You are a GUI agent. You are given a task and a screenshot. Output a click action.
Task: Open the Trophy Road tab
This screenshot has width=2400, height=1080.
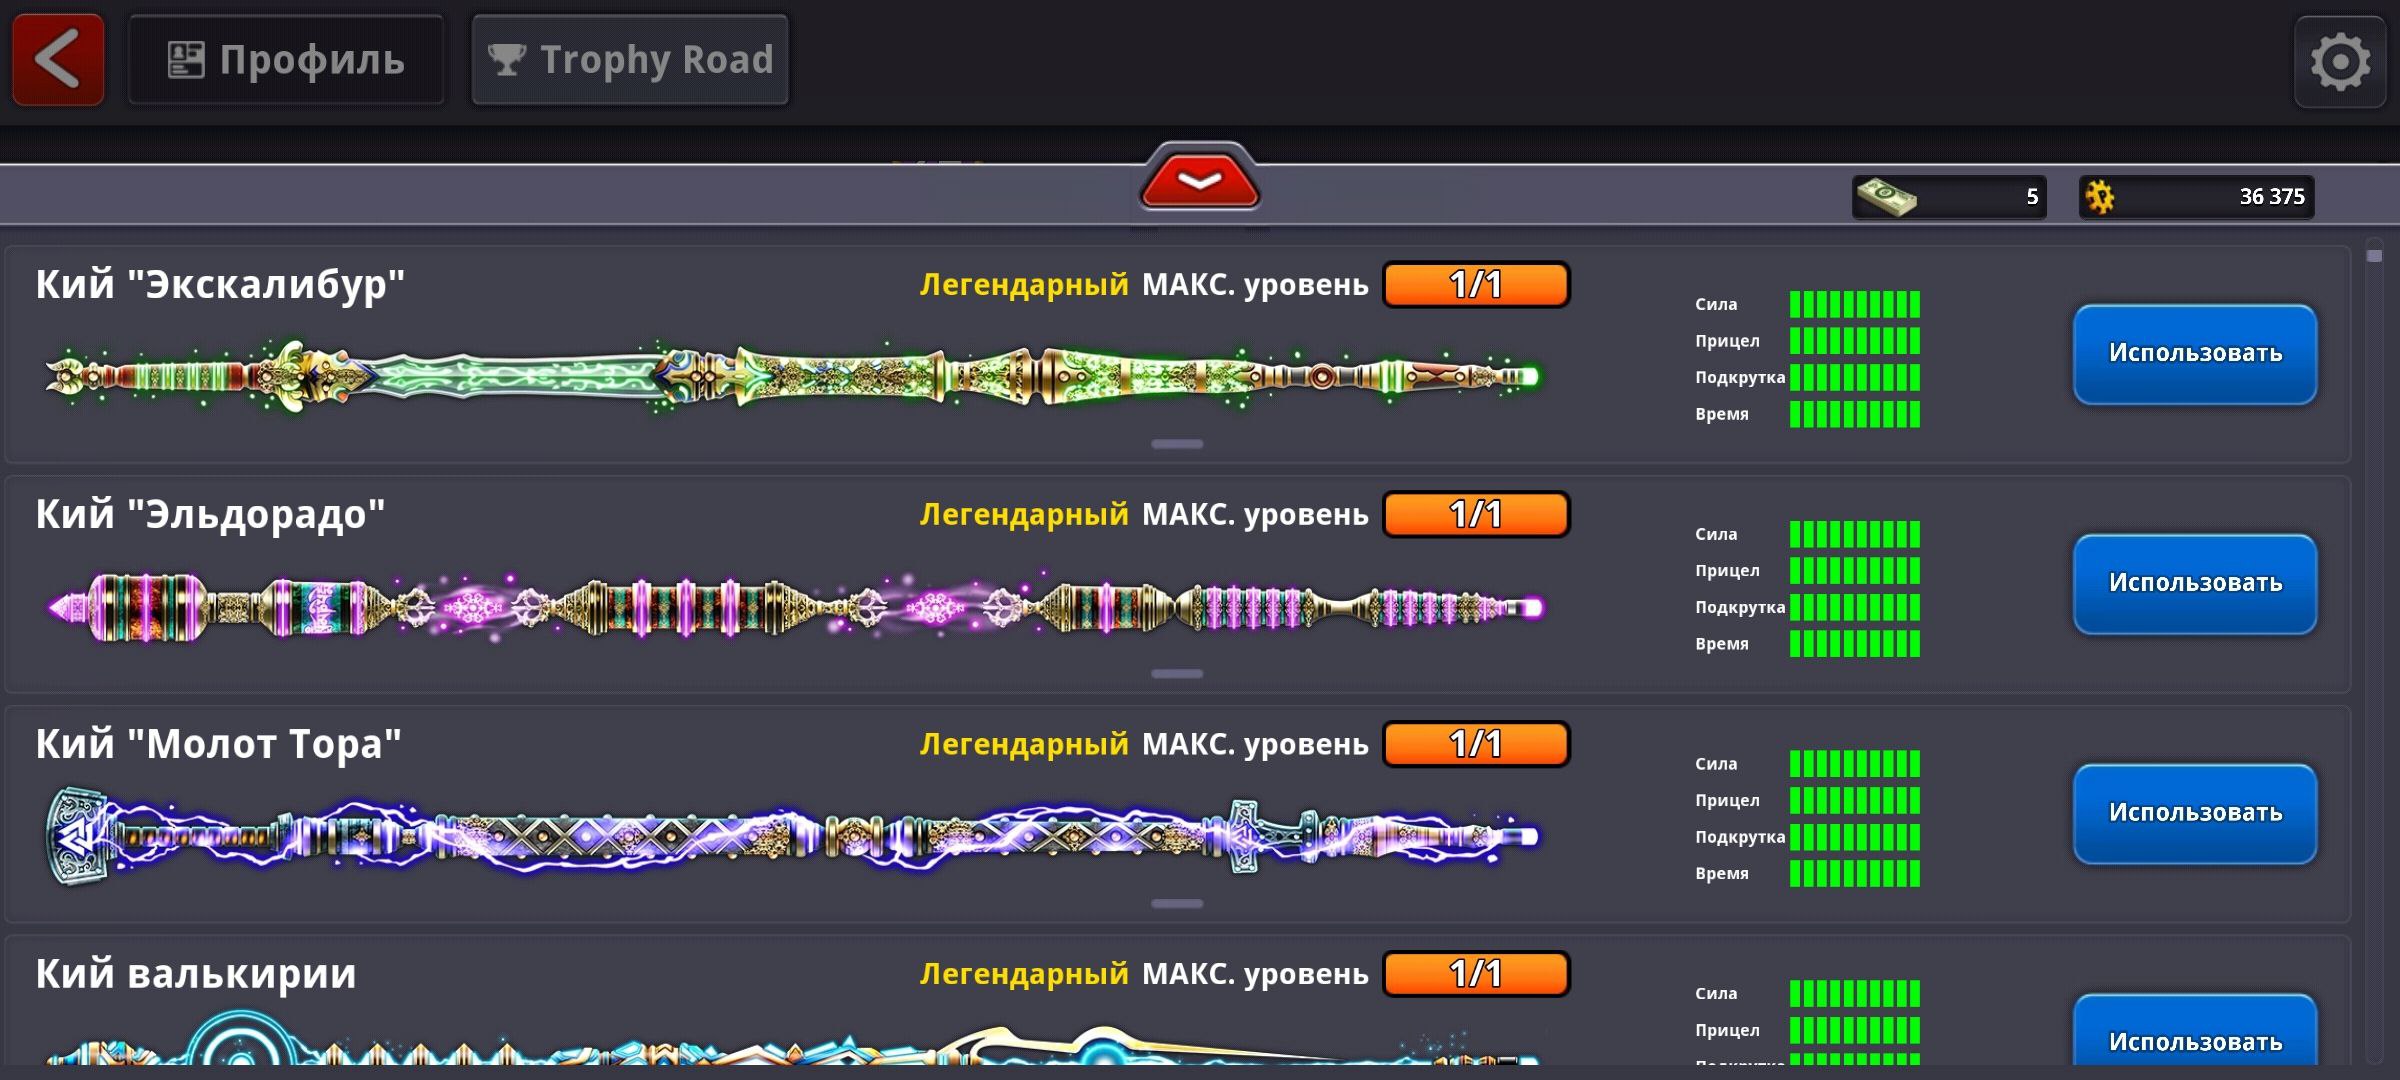point(630,59)
